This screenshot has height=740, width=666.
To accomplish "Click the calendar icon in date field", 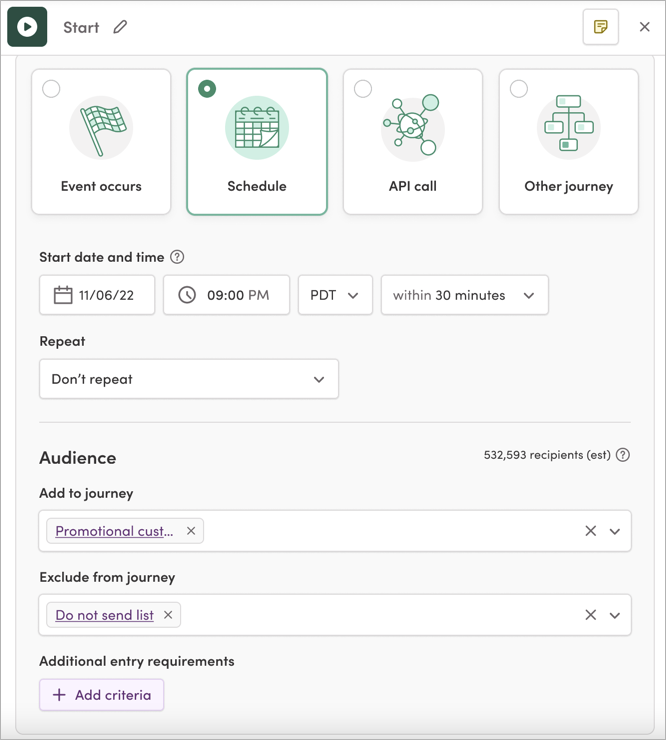I will (63, 295).
